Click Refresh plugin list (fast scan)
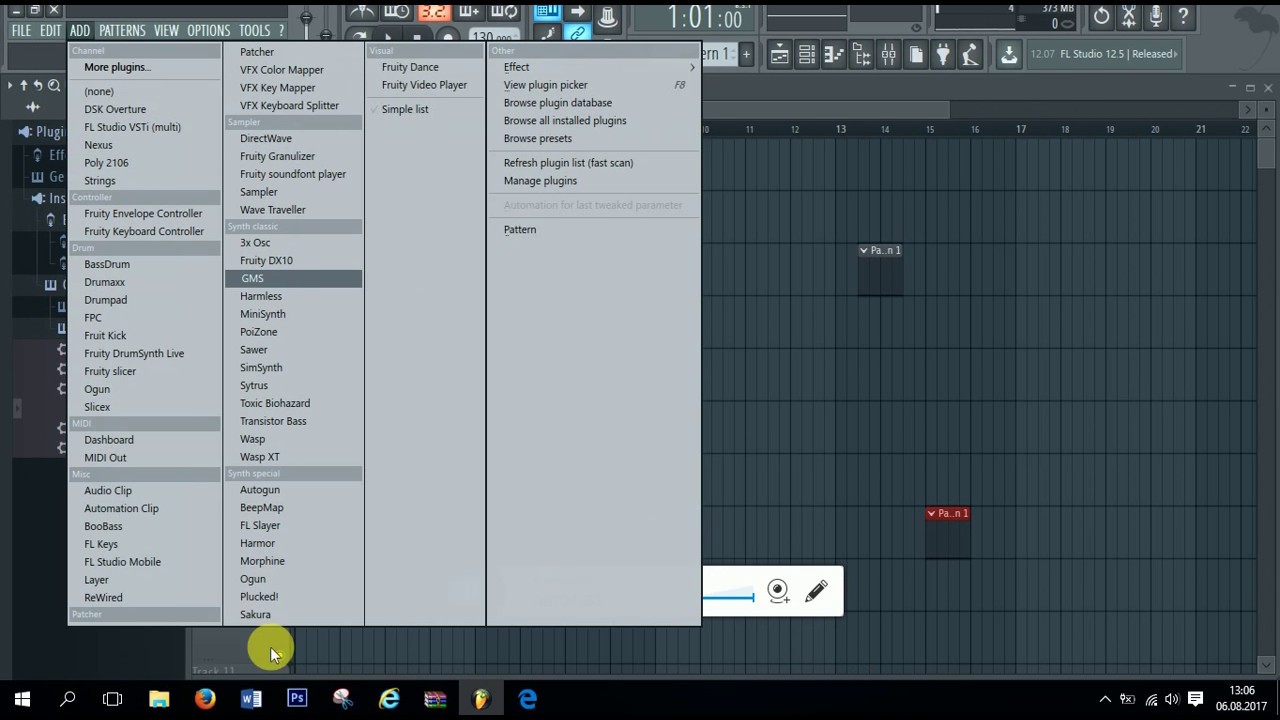Screen dimensions: 1280x720 tap(568, 163)
